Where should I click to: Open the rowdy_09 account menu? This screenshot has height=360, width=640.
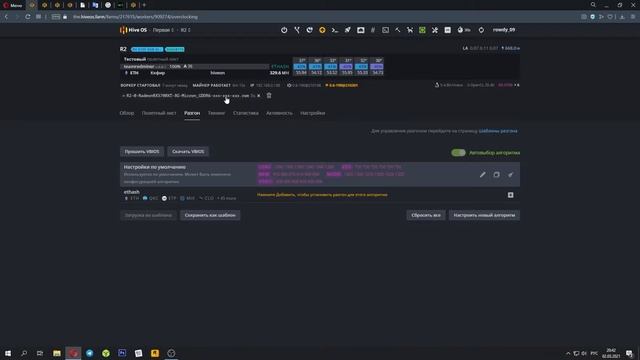504,30
